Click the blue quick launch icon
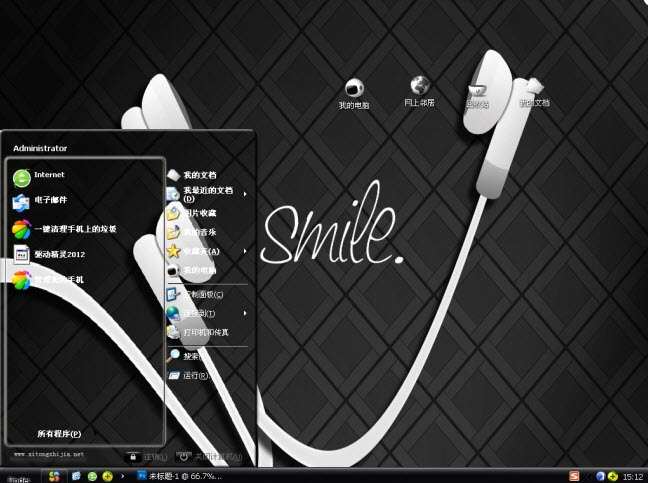This screenshot has height=483, width=648. point(76,476)
